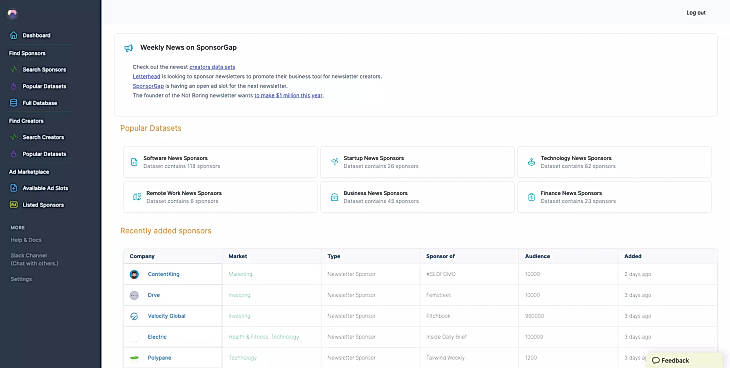730x368 pixels.
Task: Click the Polypane green logo
Action: [134, 358]
